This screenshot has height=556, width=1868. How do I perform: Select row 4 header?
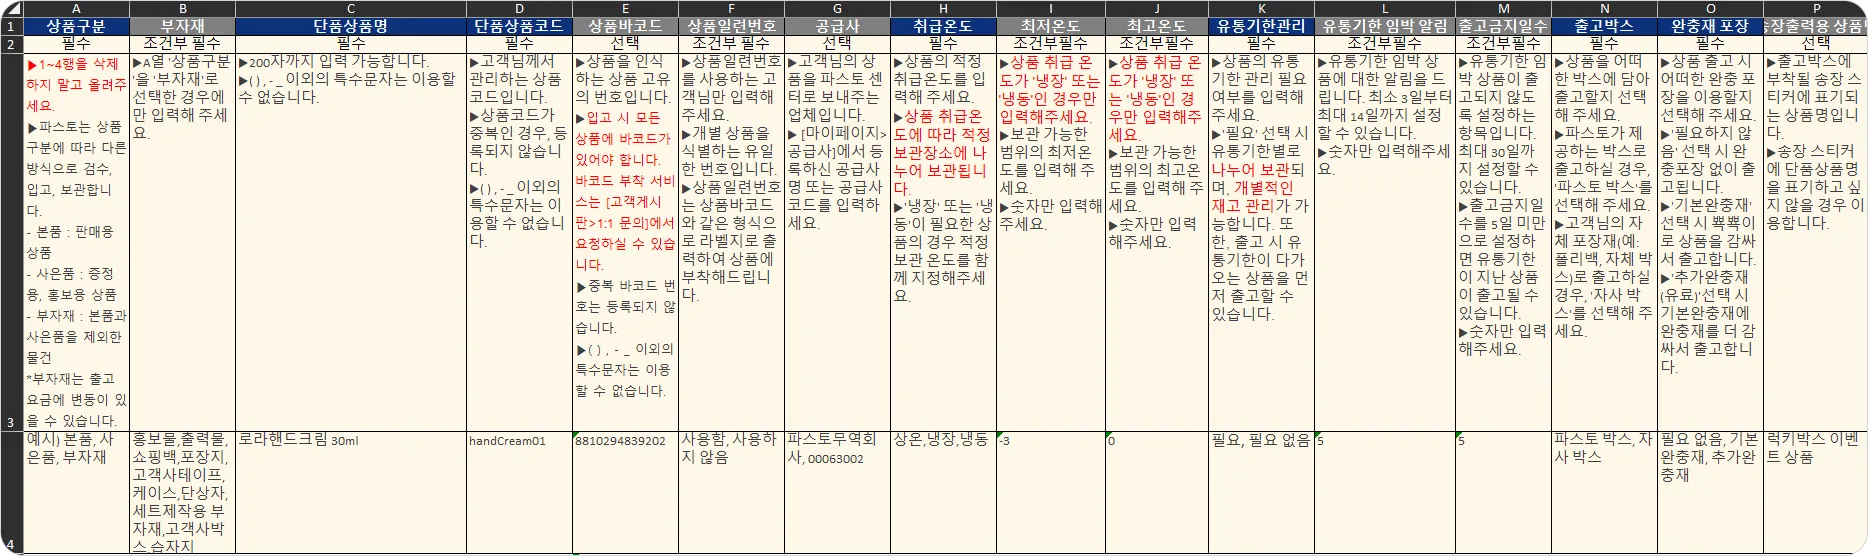tap(11, 492)
